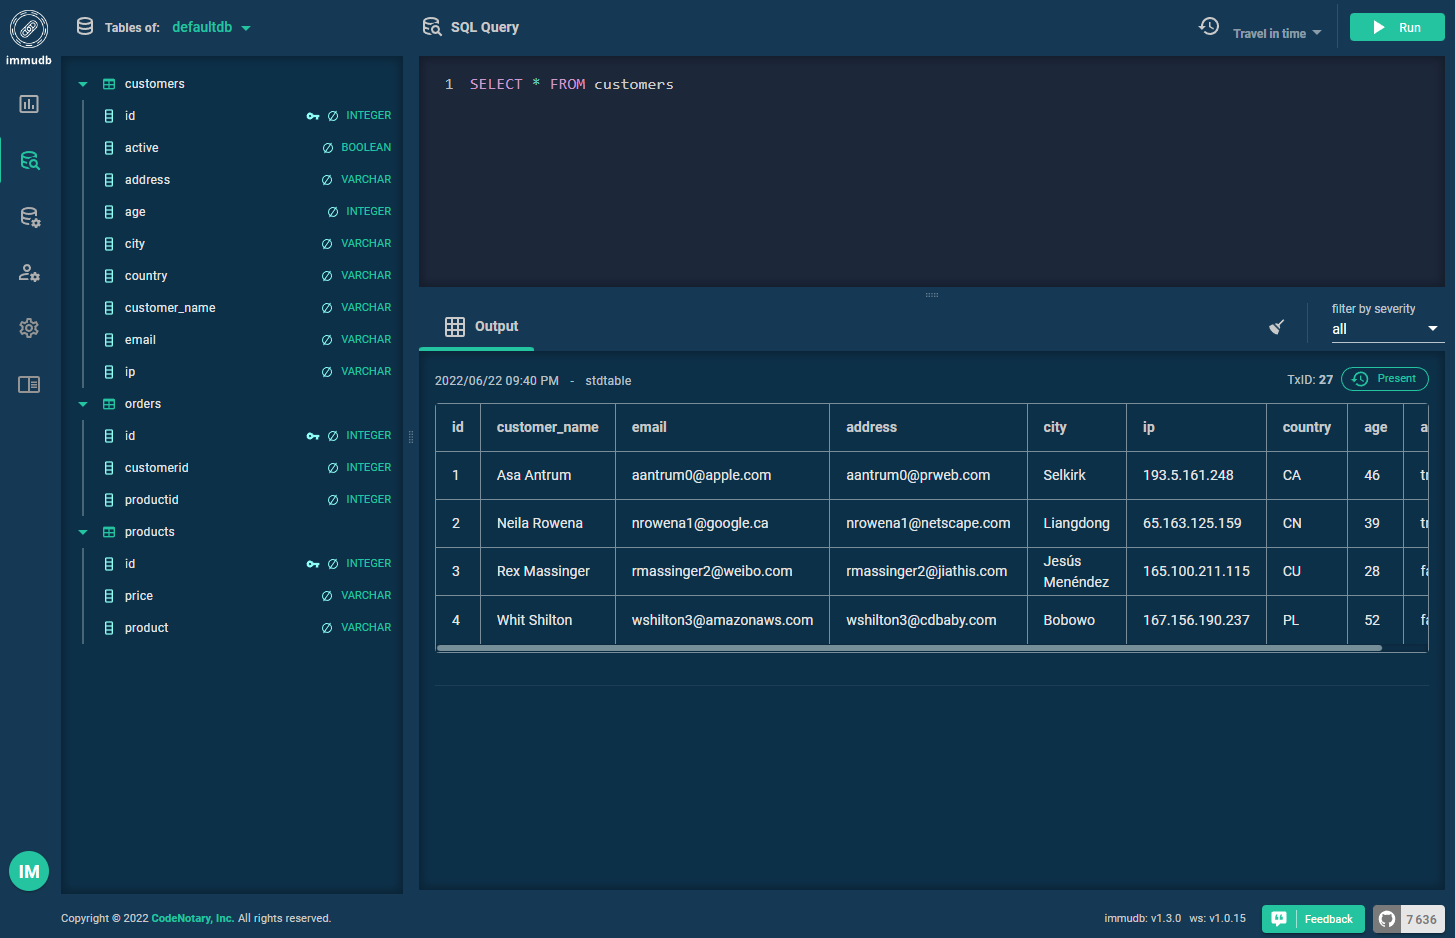Image resolution: width=1455 pixels, height=938 pixels.
Task: Click the cell rmassinger2@jiathis.com
Action: (926, 571)
